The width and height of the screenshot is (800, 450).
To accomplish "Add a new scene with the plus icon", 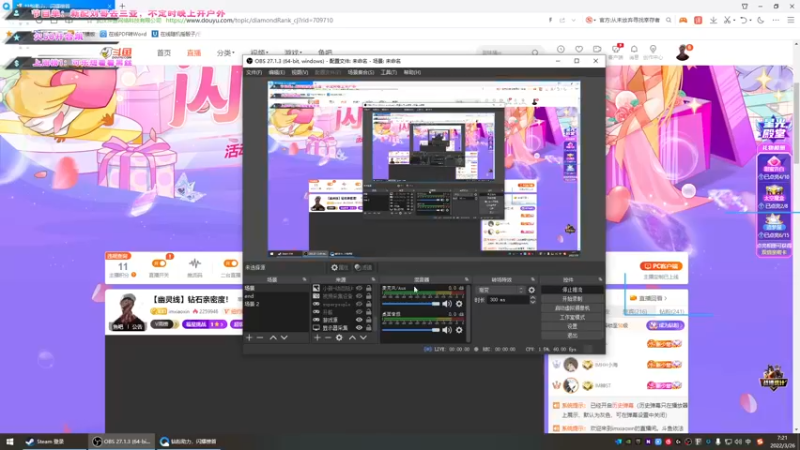I will 249,338.
